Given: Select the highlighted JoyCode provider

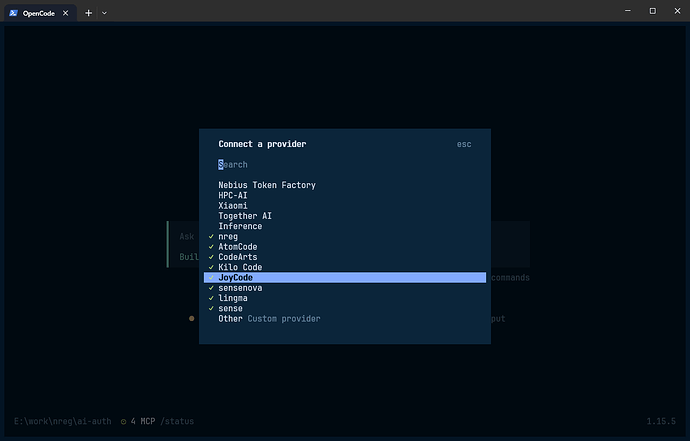Looking at the screenshot, I should pyautogui.click(x=345, y=277).
